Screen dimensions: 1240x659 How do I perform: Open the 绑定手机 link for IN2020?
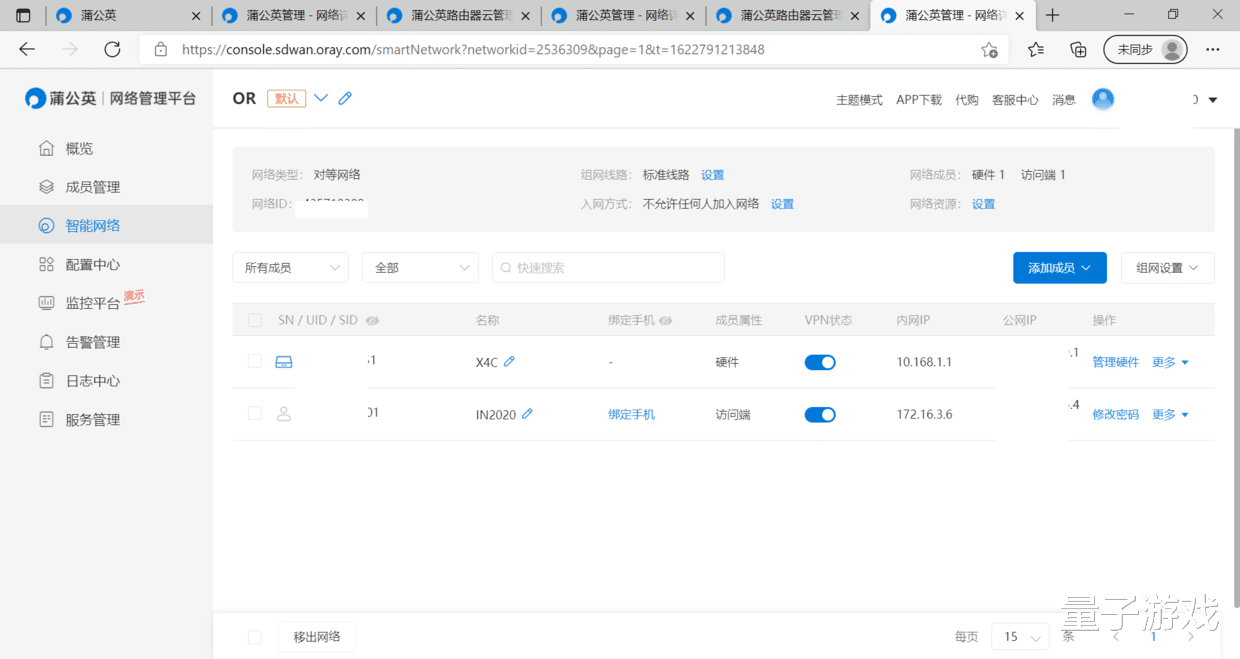pyautogui.click(x=631, y=414)
